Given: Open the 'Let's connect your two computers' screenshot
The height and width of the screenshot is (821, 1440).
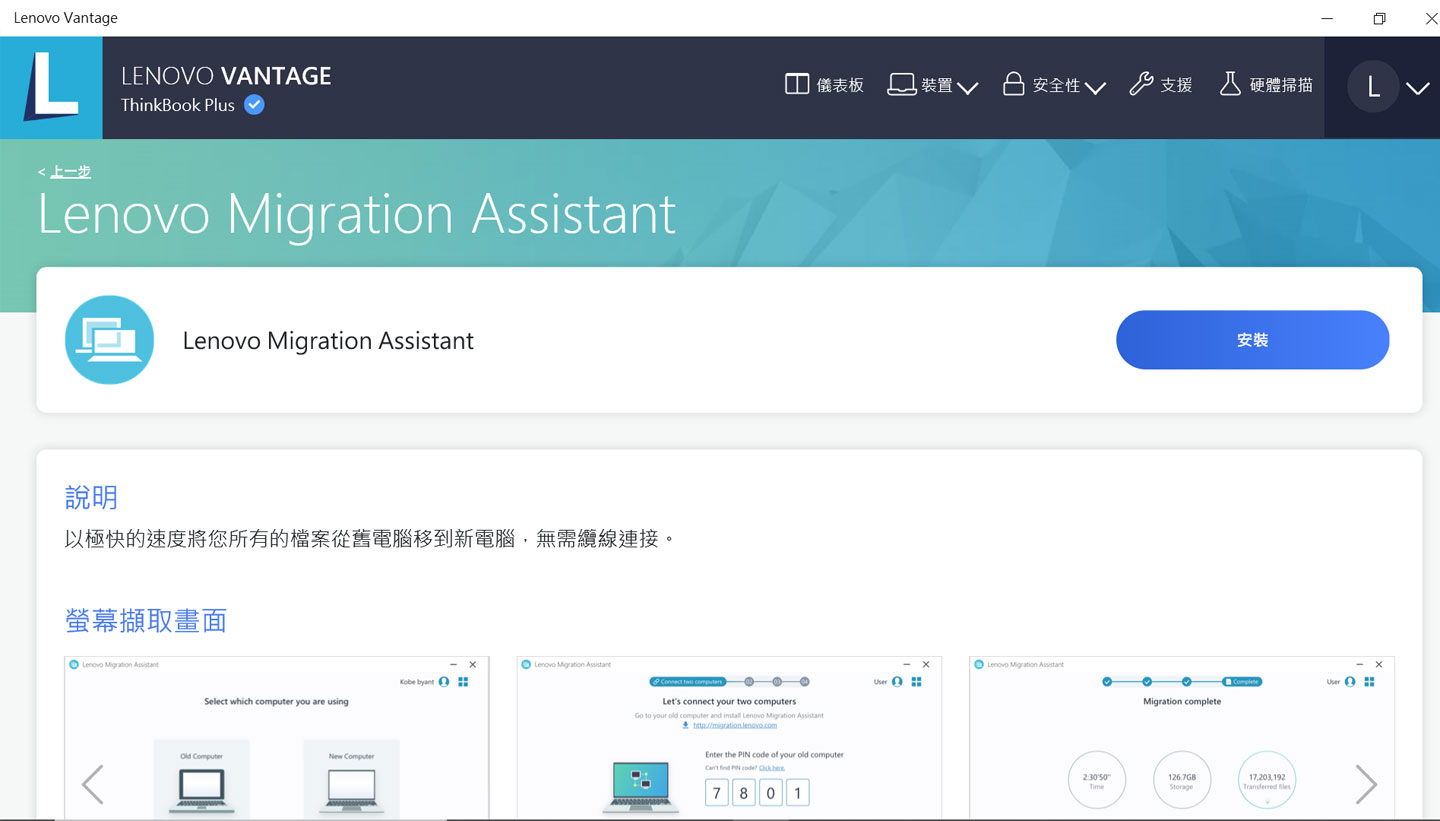Looking at the screenshot, I should click(x=729, y=737).
